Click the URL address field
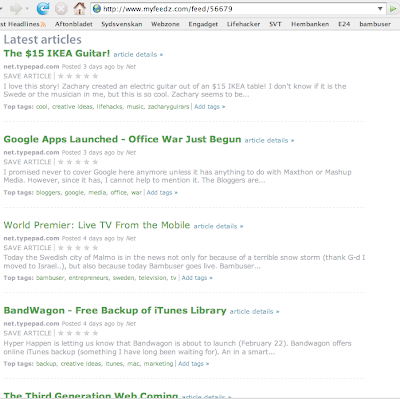The width and height of the screenshot is (400, 399). (x=238, y=9)
